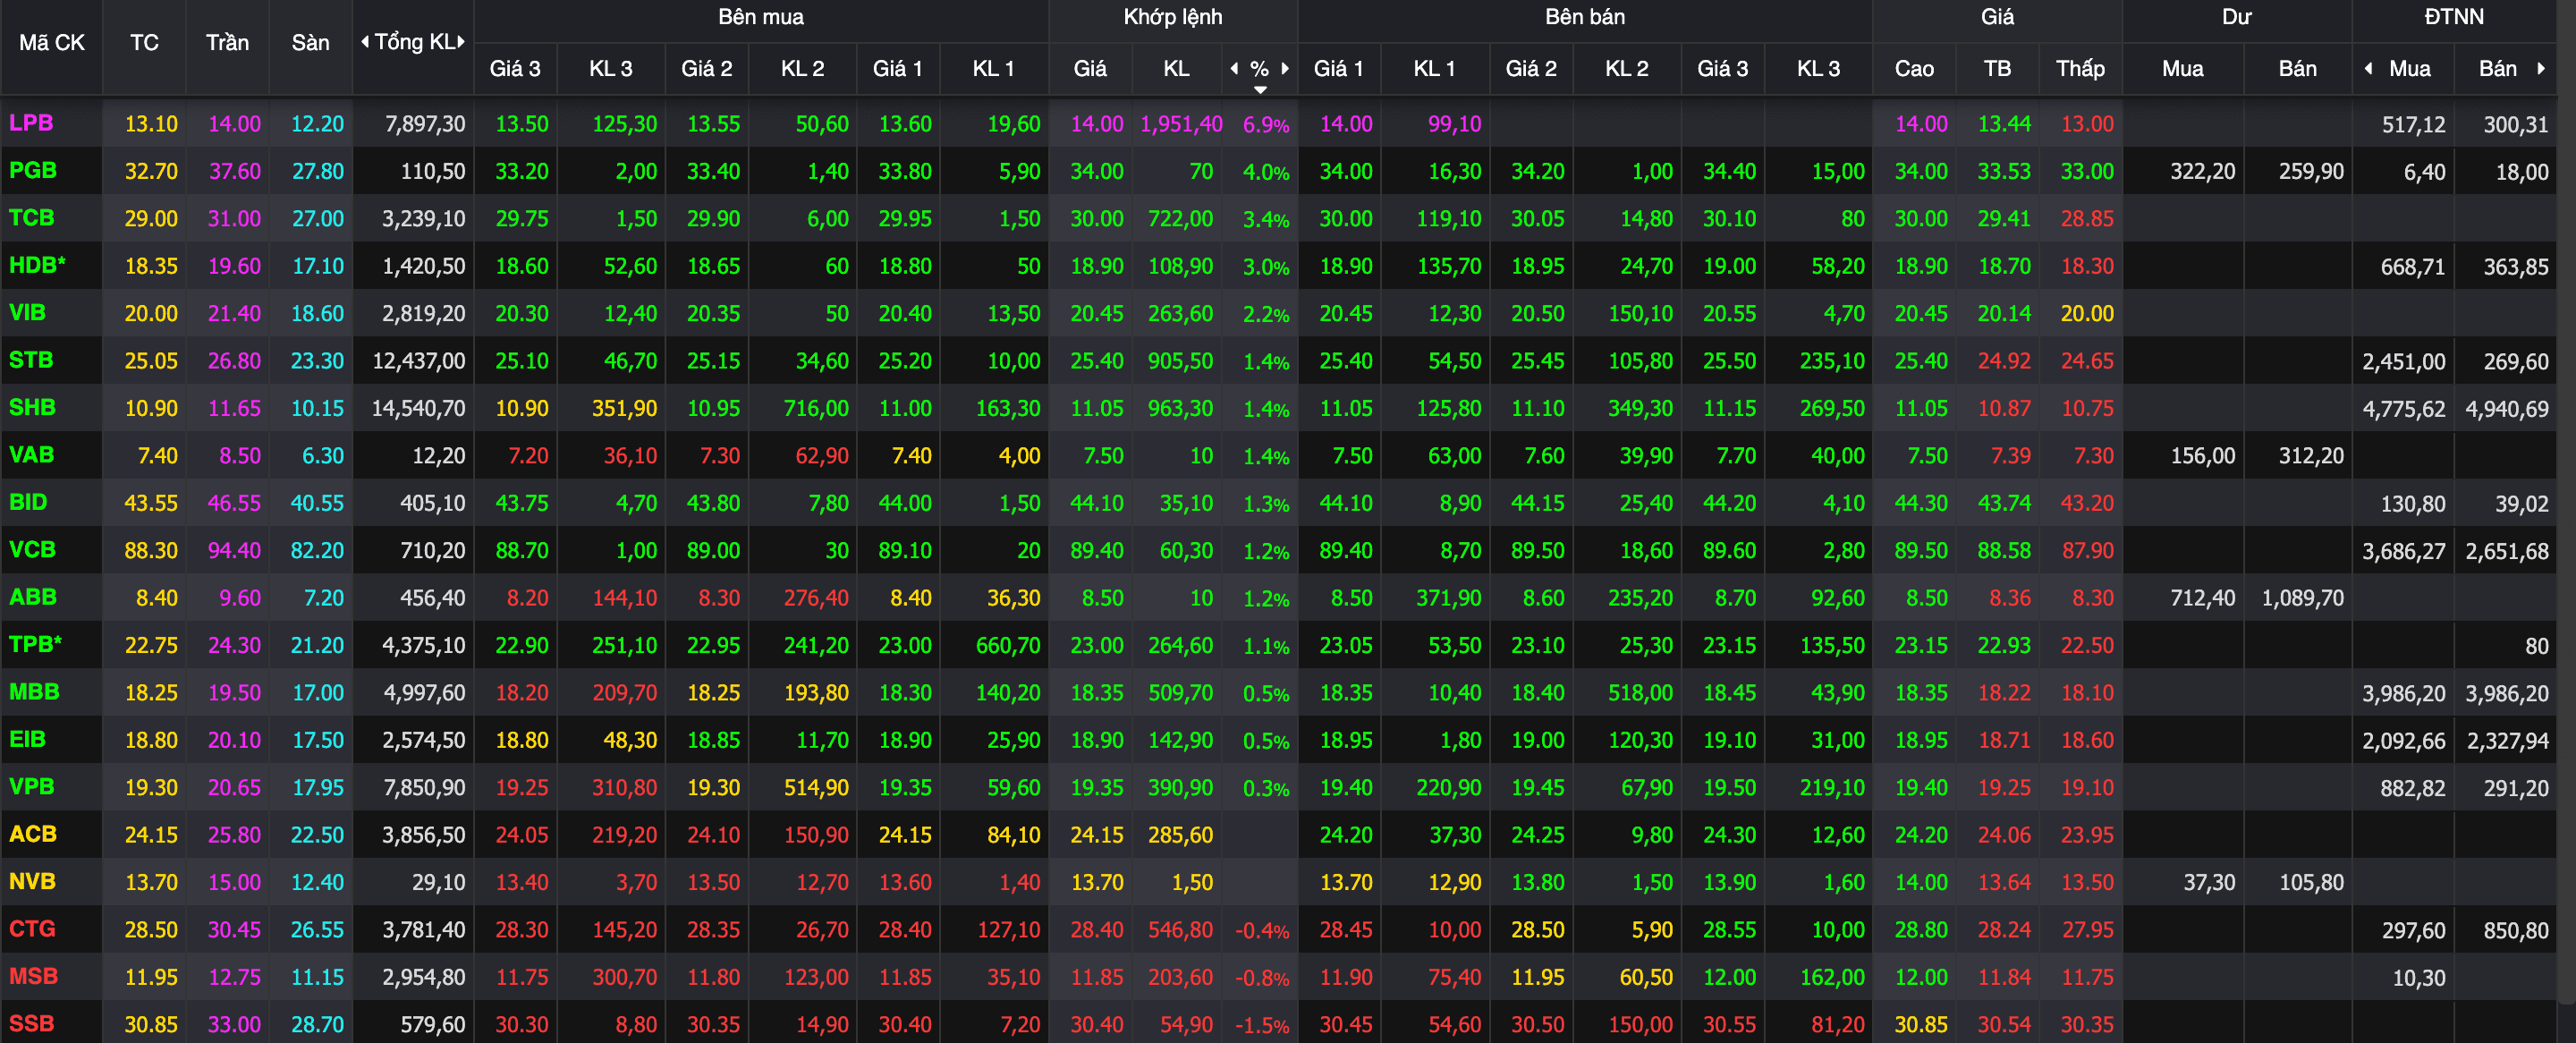Open NVB stock ticker

pos(32,881)
